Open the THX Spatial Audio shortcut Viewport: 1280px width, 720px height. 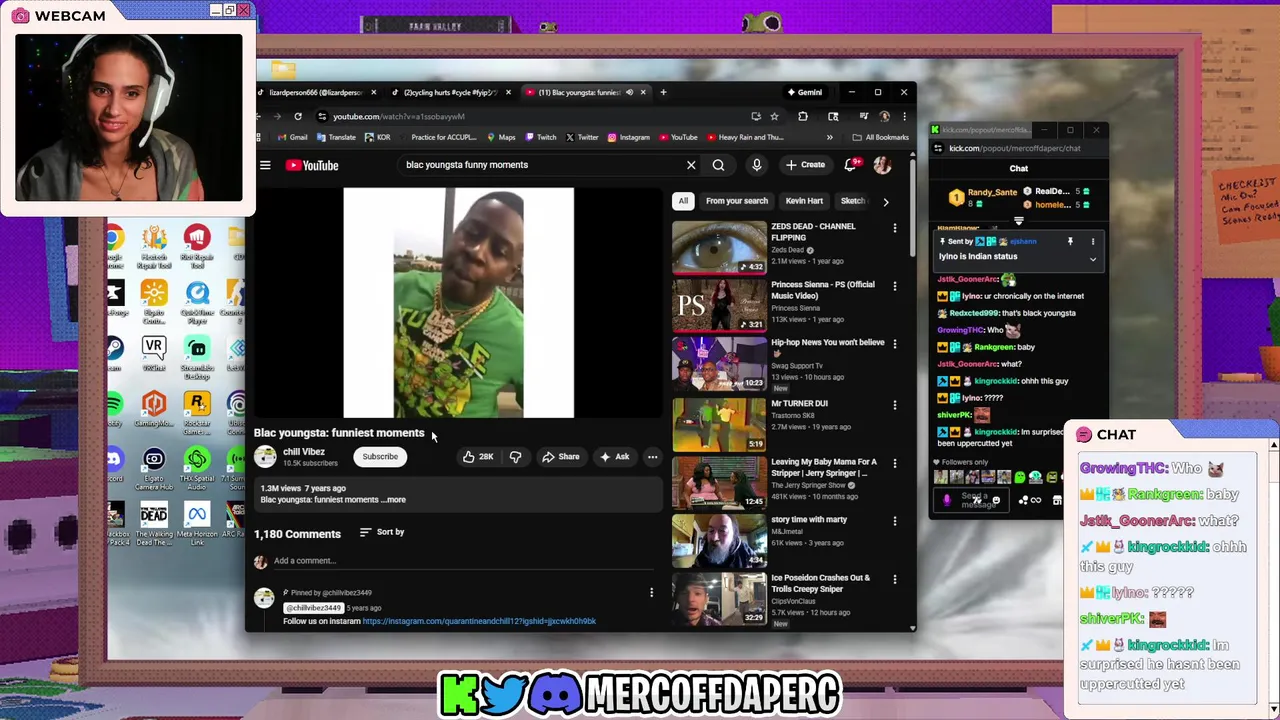(x=197, y=467)
